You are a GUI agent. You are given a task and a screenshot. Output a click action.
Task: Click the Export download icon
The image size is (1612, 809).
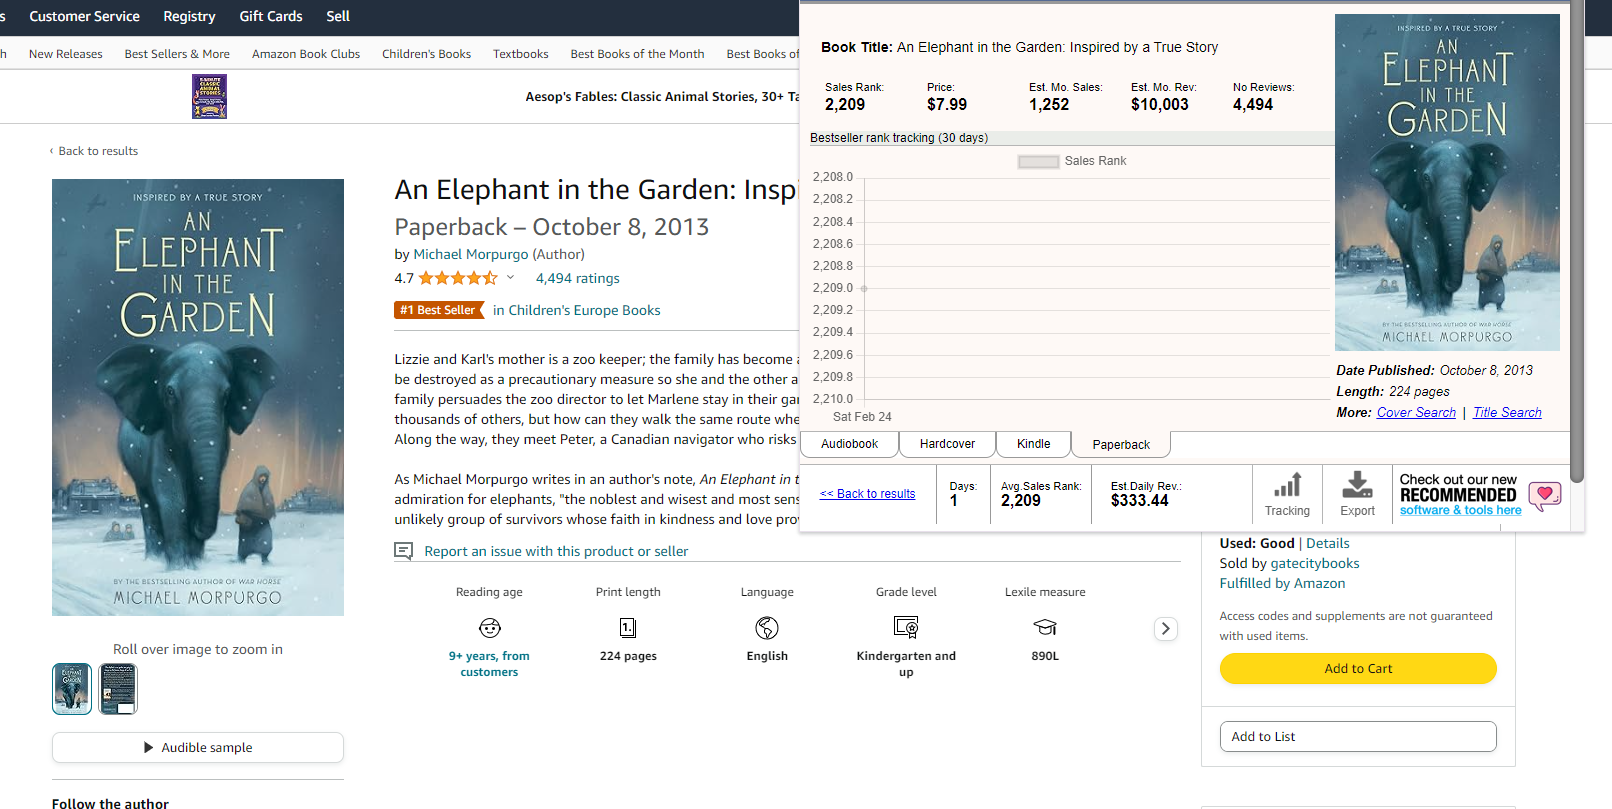pyautogui.click(x=1357, y=485)
